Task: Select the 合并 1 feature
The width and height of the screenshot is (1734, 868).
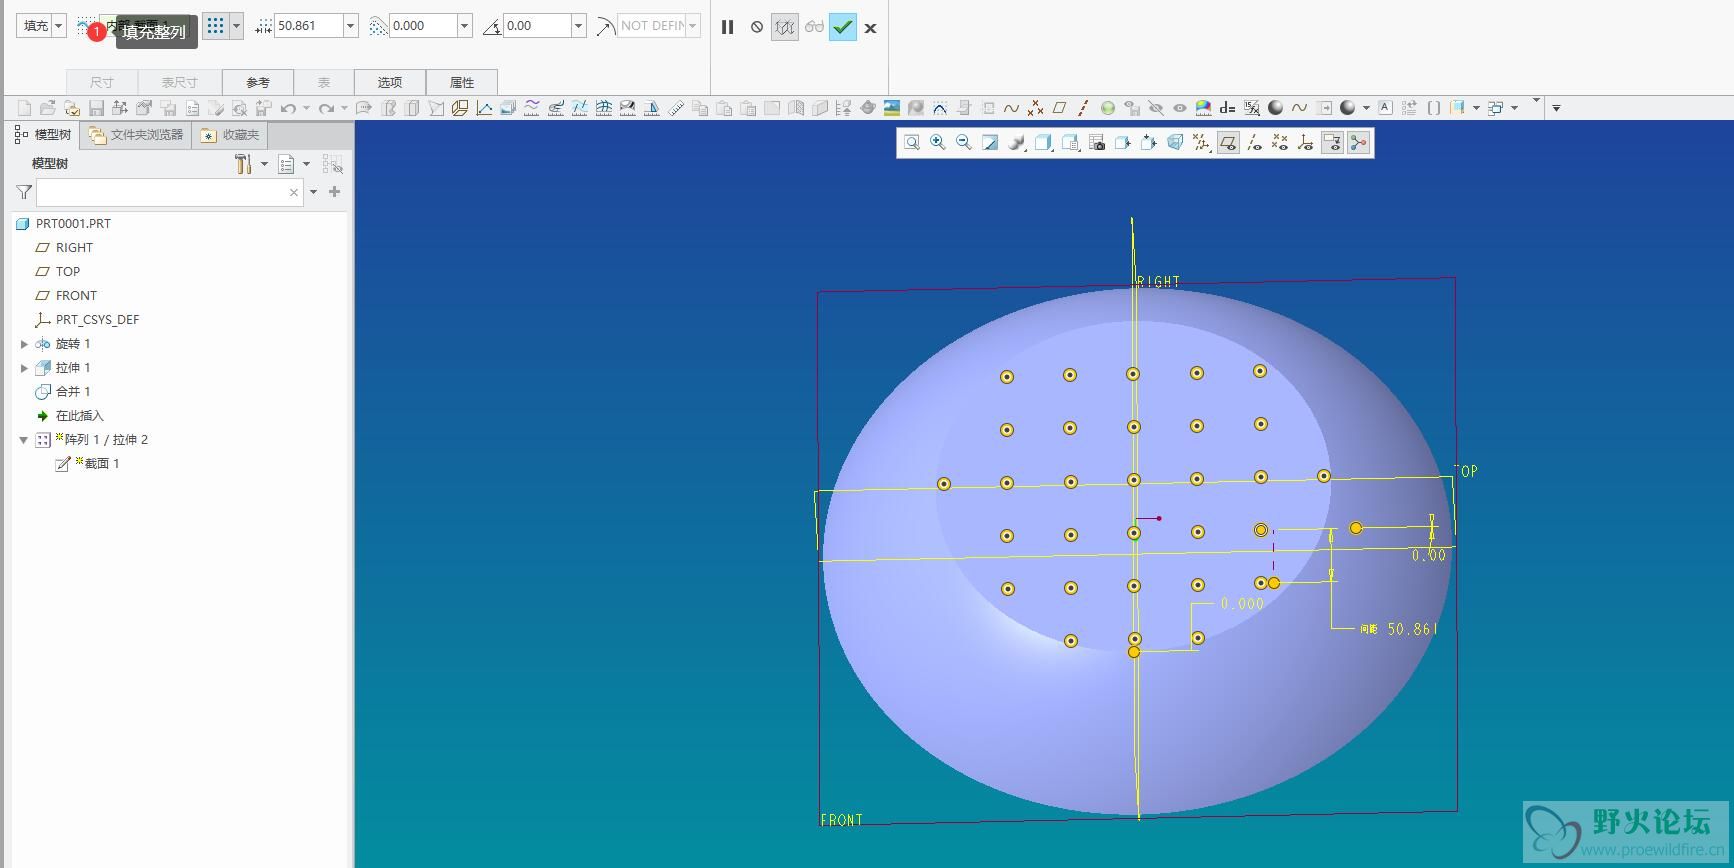Action: click(72, 392)
